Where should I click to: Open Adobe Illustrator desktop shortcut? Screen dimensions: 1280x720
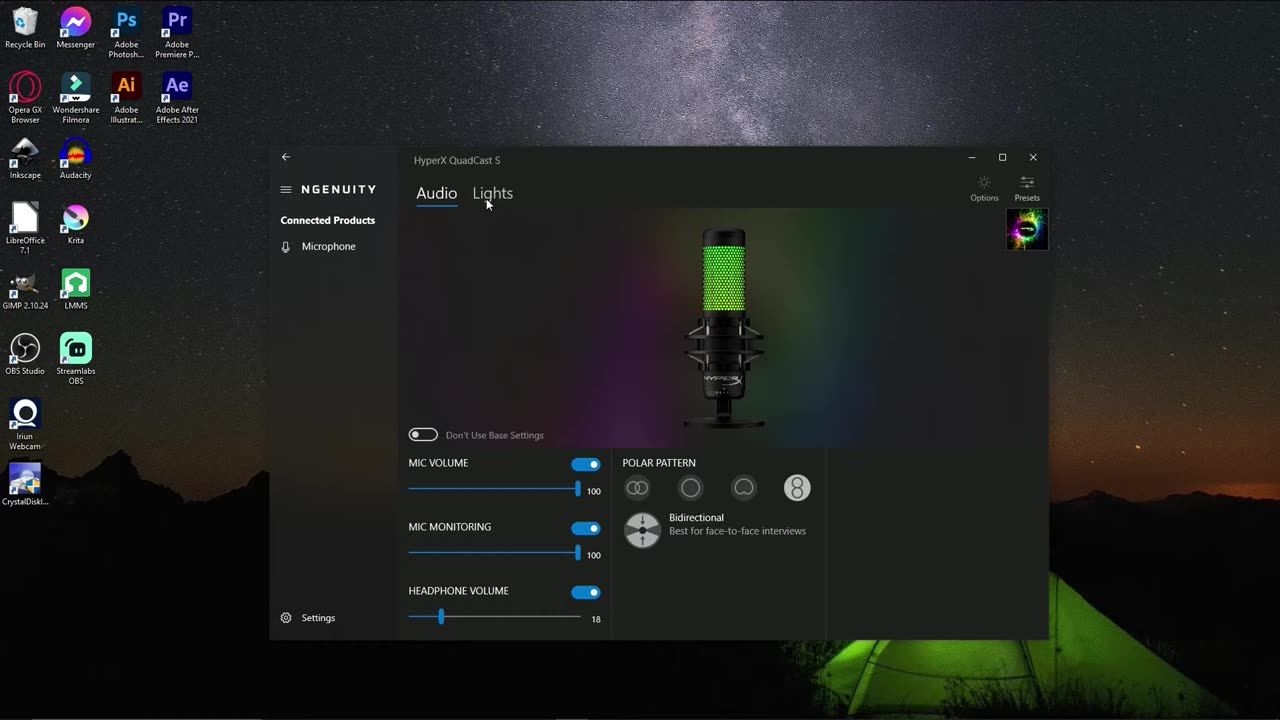click(126, 99)
